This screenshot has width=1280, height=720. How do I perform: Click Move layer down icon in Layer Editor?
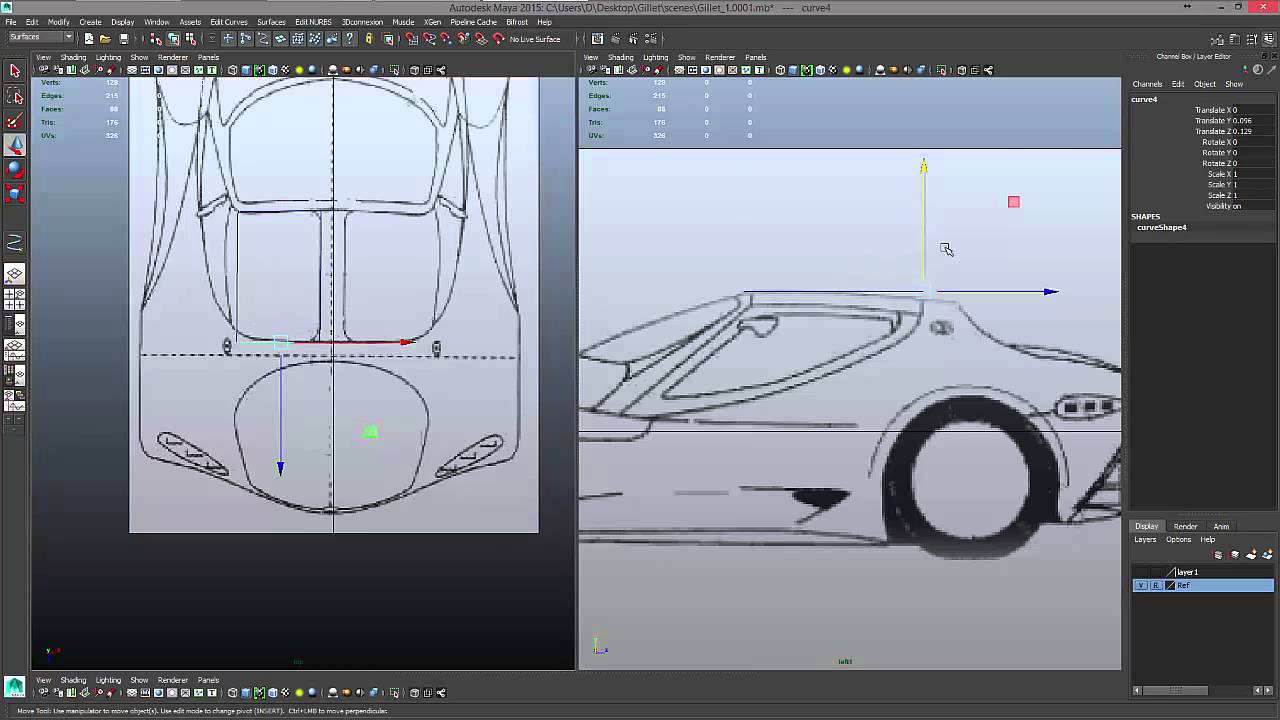1234,554
